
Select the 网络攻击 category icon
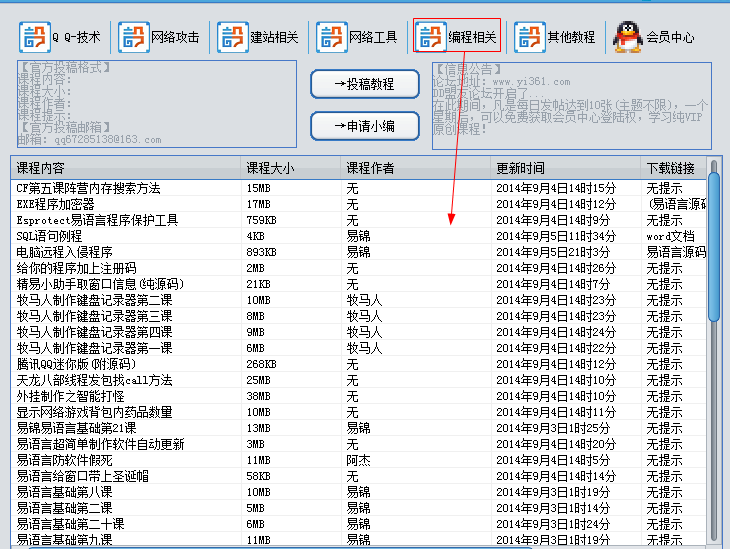pyautogui.click(x=134, y=37)
